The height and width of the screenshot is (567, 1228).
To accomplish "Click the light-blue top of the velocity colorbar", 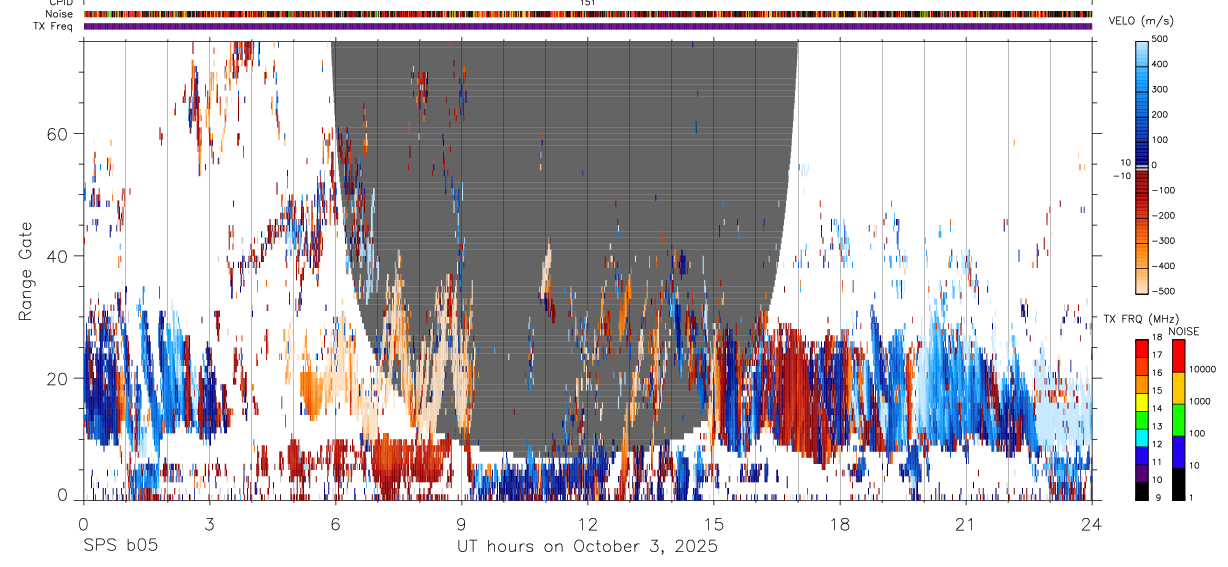I will click(x=1141, y=50).
